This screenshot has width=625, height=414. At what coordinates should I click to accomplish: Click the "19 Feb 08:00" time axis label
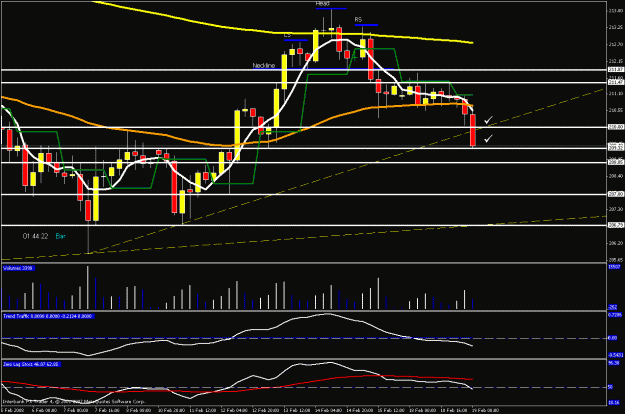[485, 410]
